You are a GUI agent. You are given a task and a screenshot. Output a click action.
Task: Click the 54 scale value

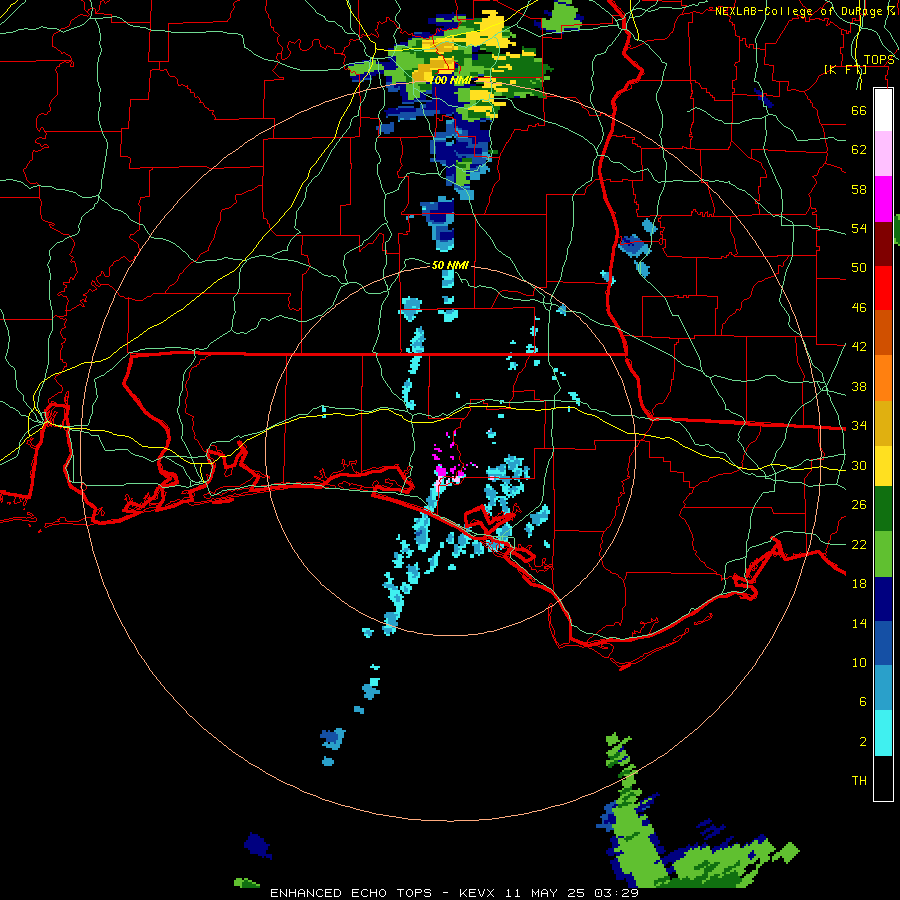pyautogui.click(x=859, y=228)
